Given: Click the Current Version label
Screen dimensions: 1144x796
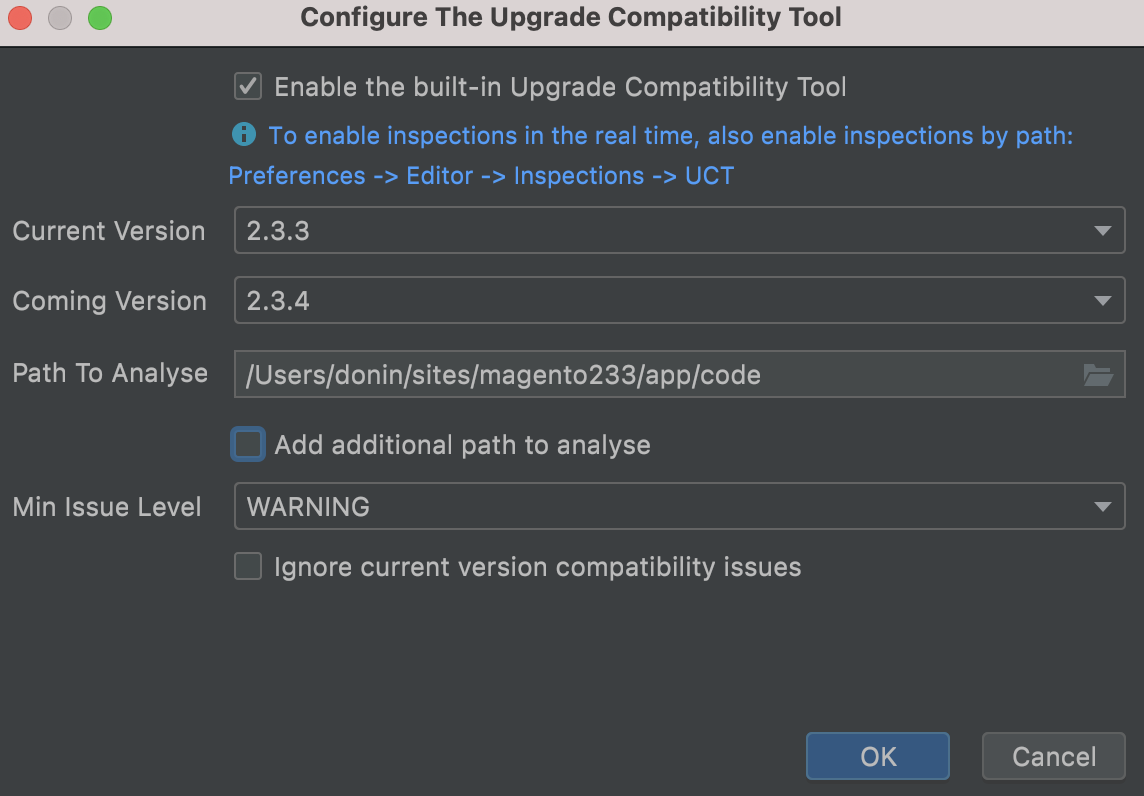Looking at the screenshot, I should tap(109, 231).
